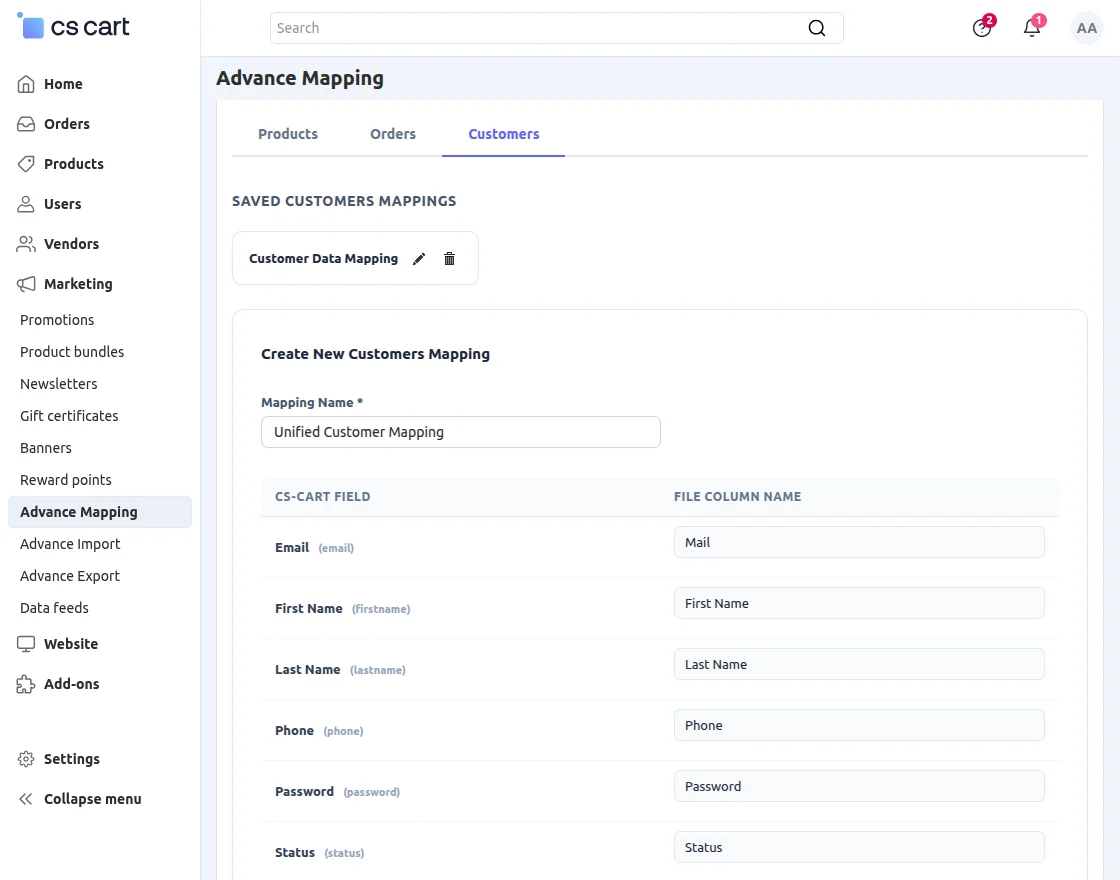Open Reward points in the sidebar

coord(66,480)
